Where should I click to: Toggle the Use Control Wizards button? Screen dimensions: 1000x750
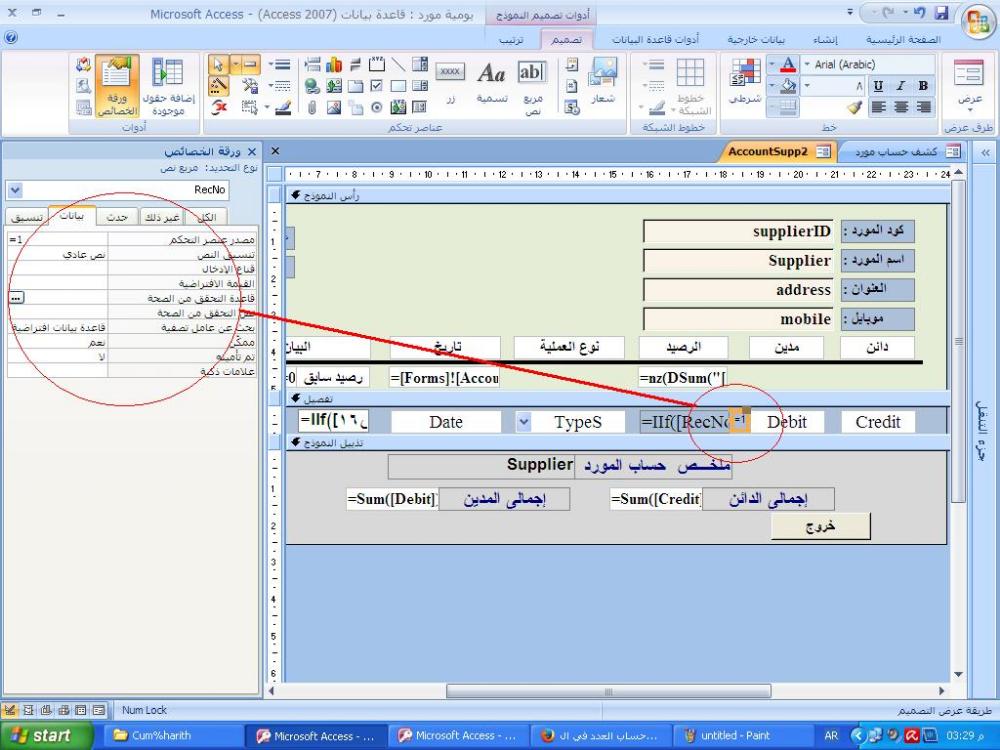(218, 85)
